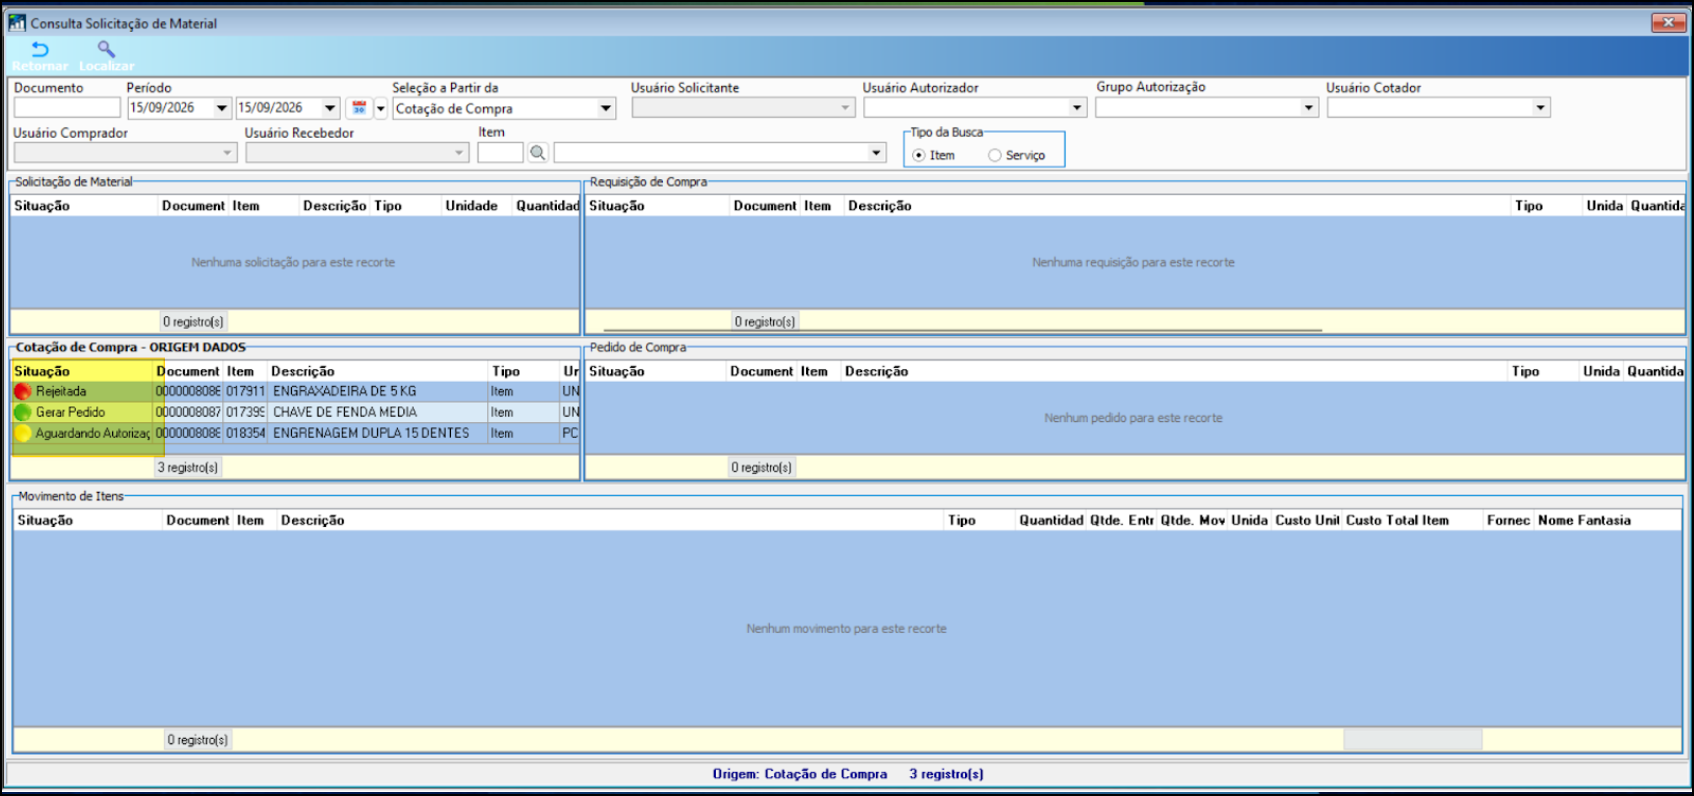Viewport: 1694px width, 796px height.
Task: Open the Grupo Autorização dropdown
Action: 1309,108
